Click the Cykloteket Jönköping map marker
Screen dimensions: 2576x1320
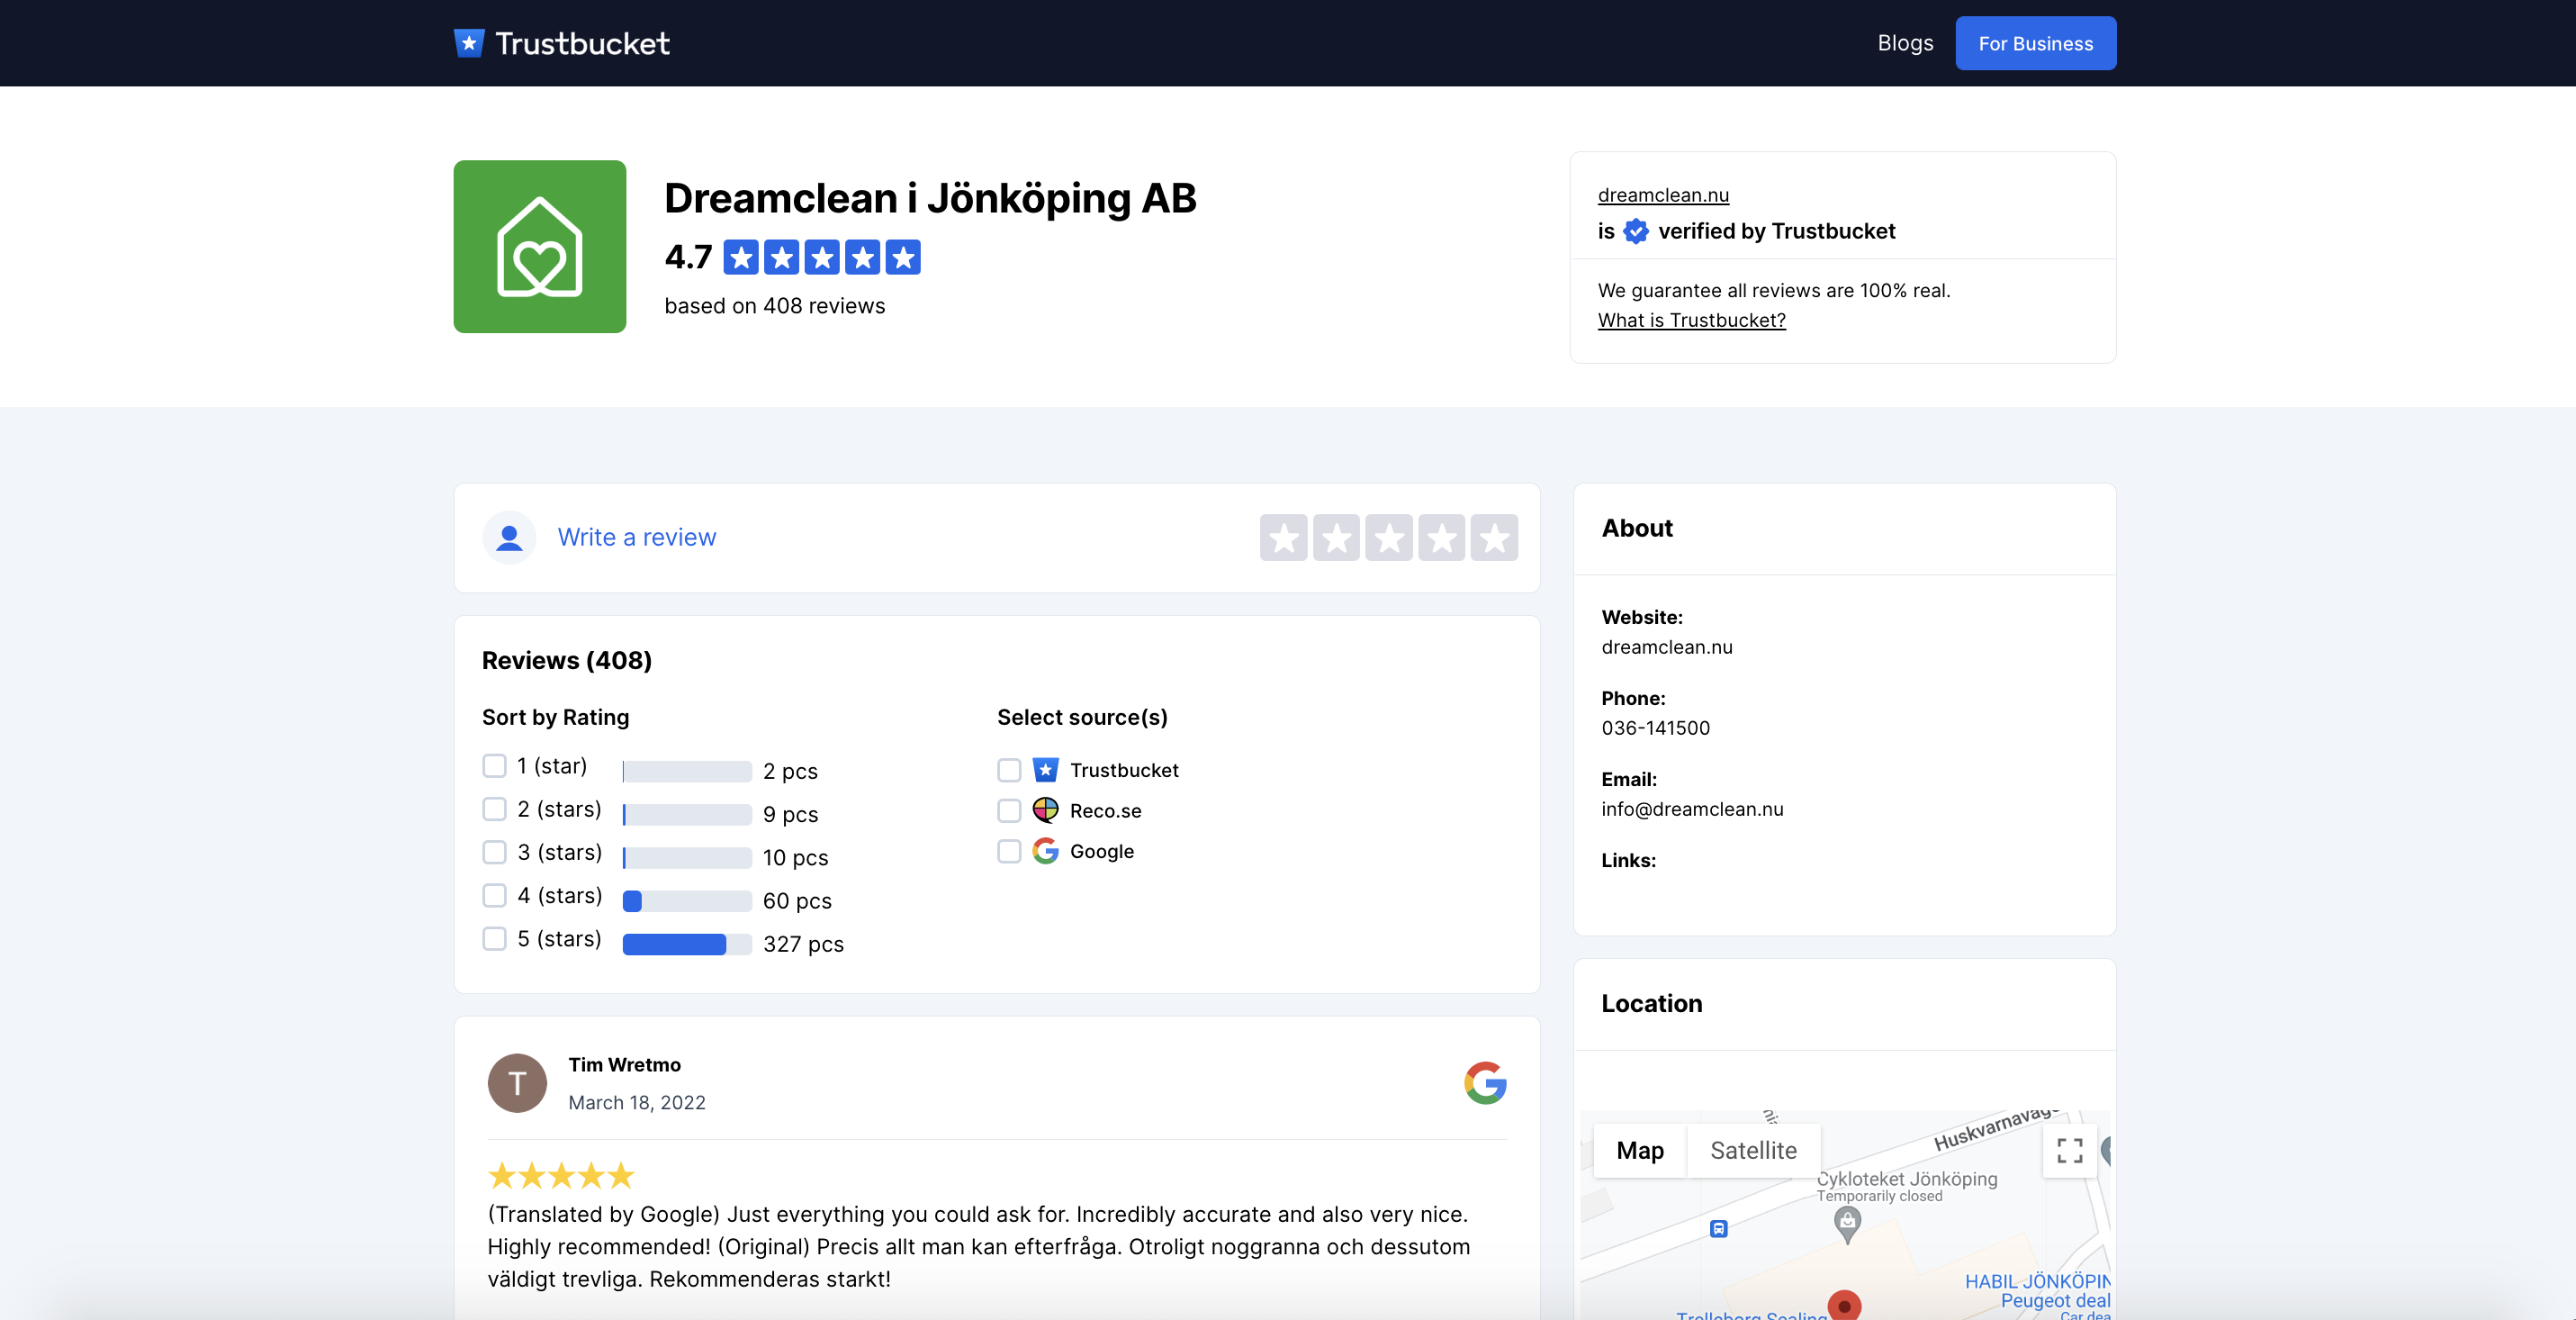click(1848, 1223)
